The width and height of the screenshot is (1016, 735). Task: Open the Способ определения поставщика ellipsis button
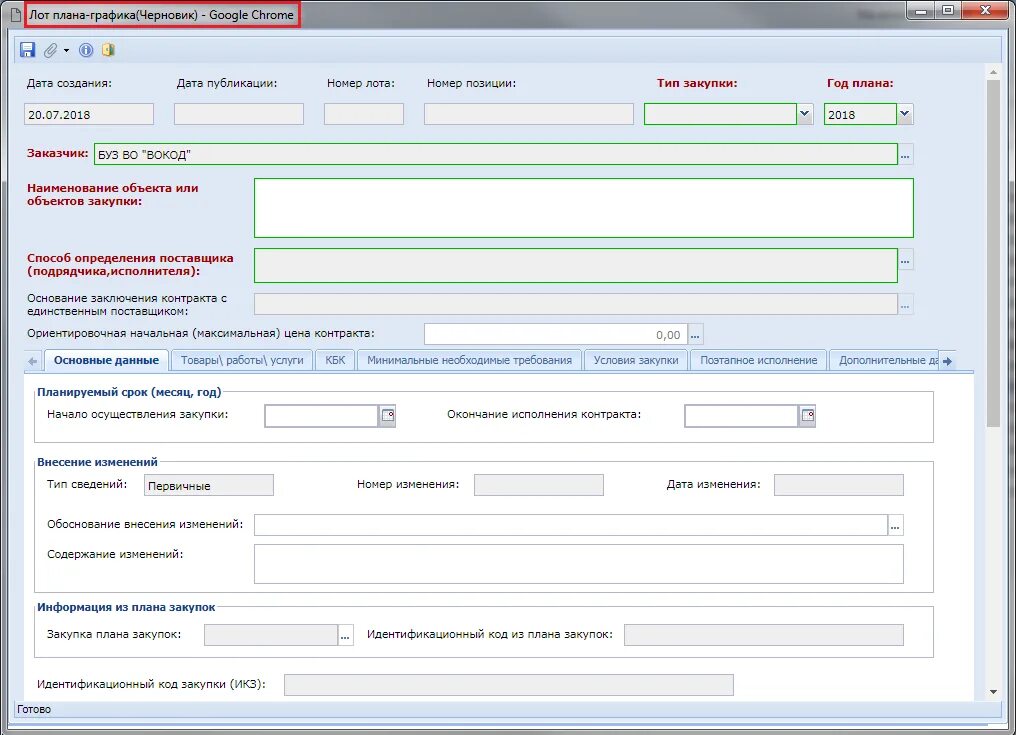click(905, 261)
